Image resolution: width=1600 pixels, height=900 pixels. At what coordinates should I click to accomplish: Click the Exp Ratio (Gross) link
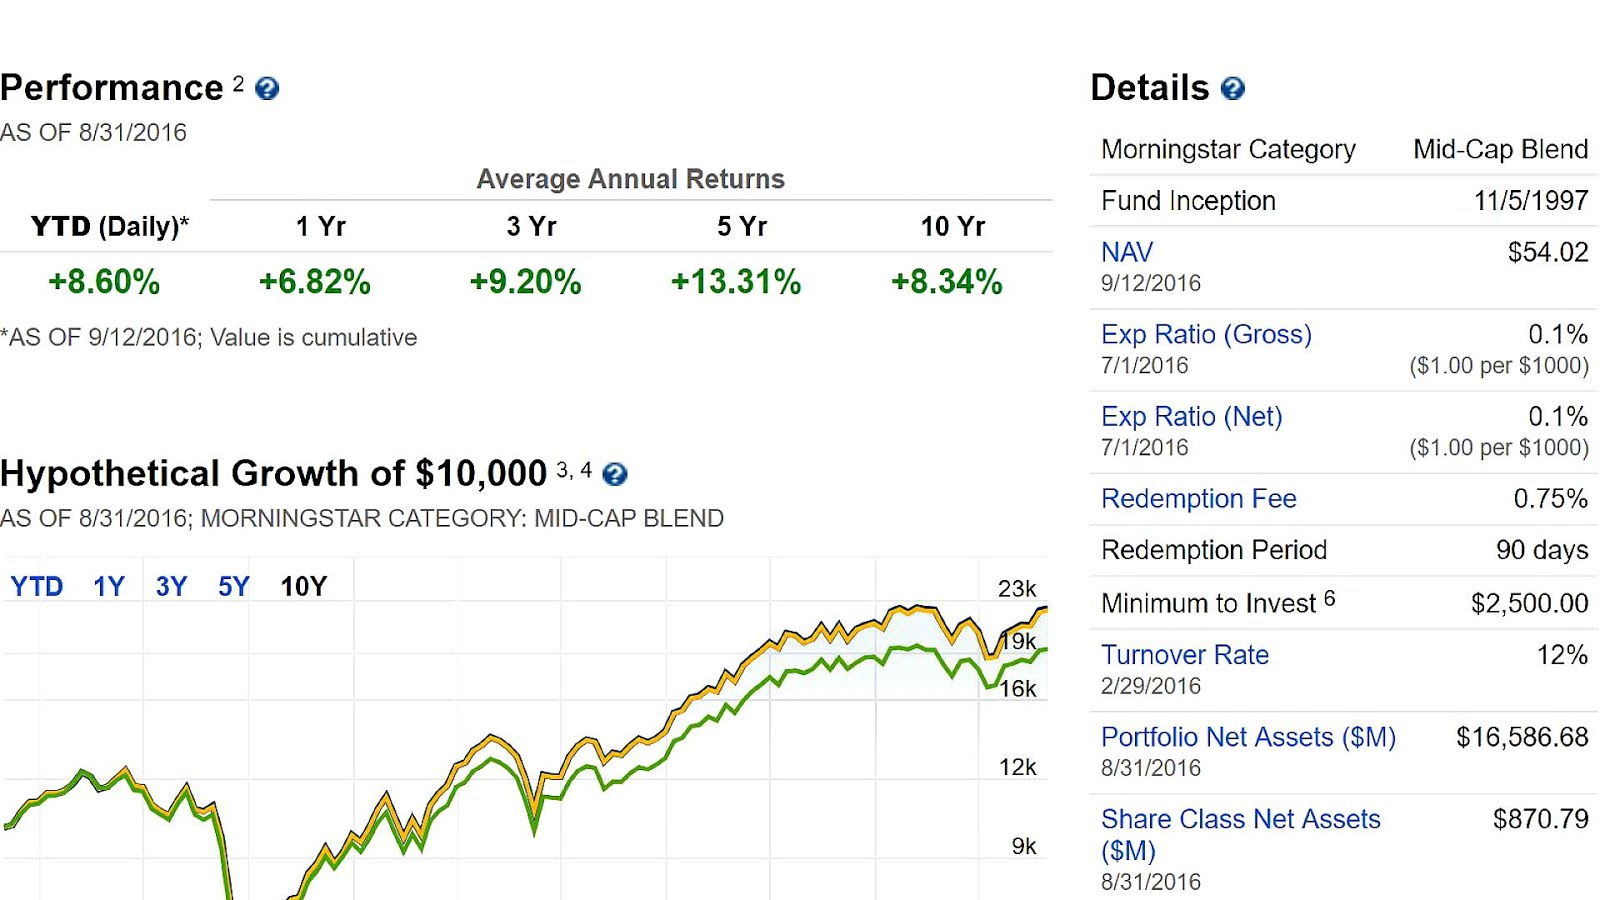1206,334
